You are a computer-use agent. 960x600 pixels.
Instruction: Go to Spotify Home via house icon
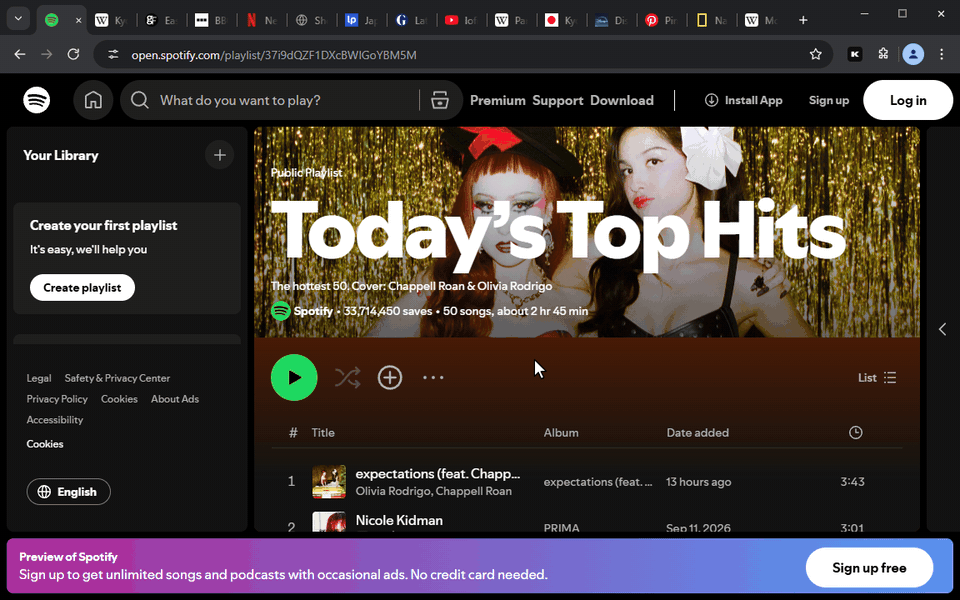point(93,100)
